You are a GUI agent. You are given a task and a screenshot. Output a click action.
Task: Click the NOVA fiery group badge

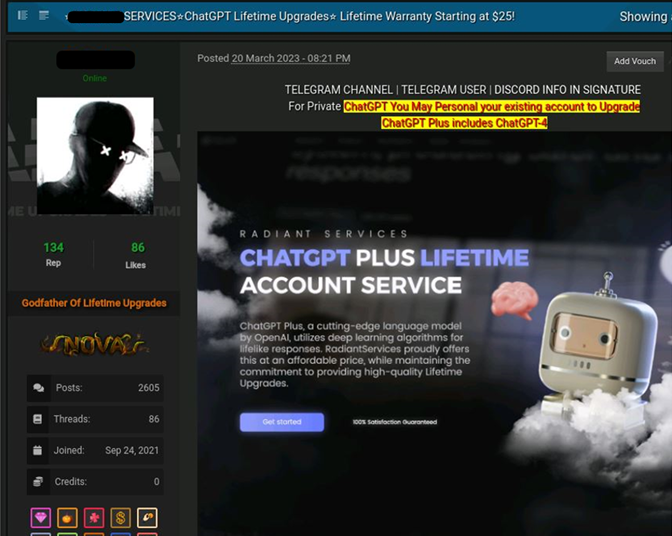click(x=94, y=344)
